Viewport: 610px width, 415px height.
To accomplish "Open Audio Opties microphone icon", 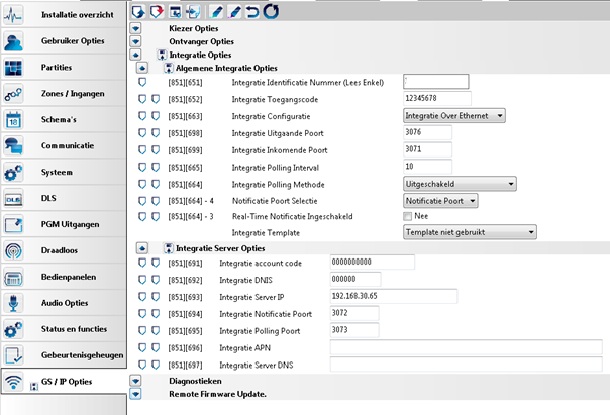I will point(13,303).
